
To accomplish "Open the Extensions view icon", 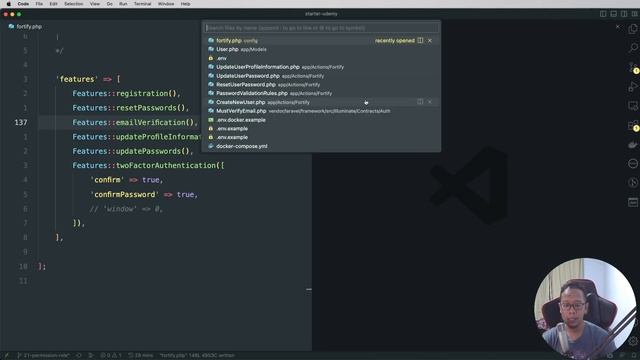I will point(633,125).
